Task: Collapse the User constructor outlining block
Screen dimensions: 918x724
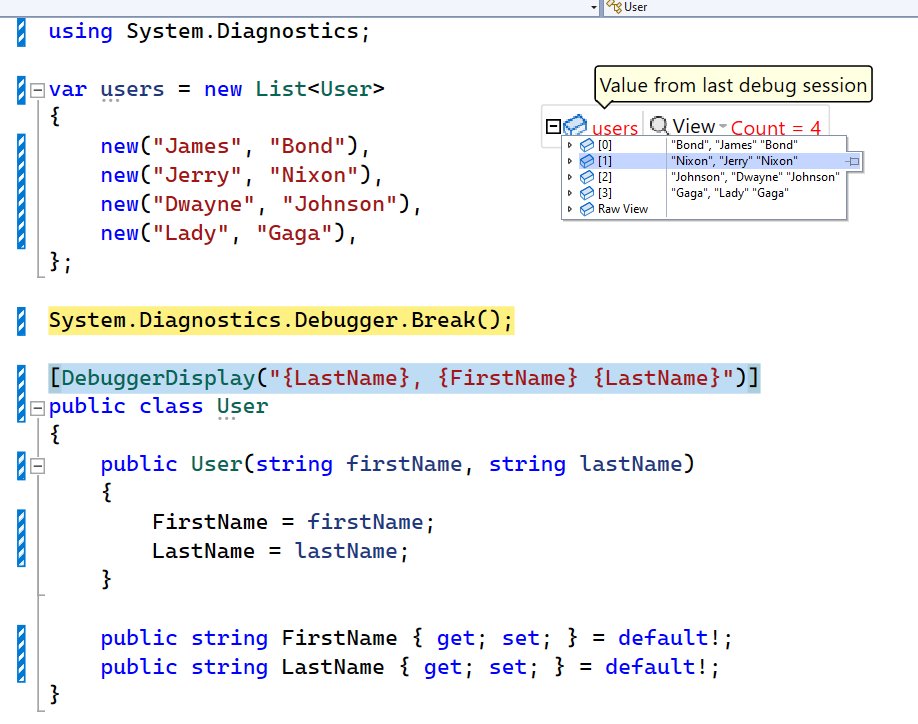Action: [37, 466]
